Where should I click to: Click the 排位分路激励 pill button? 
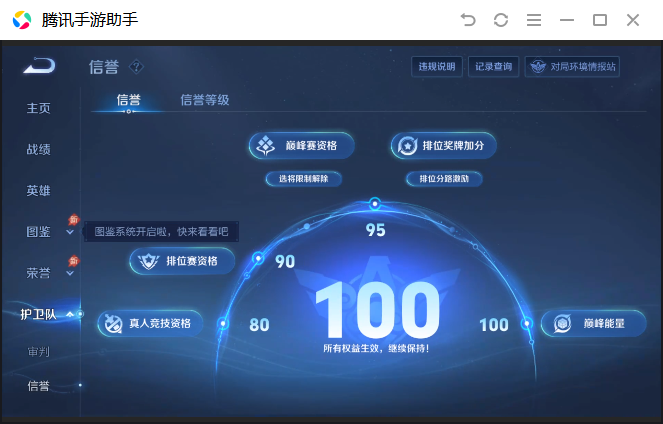pyautogui.click(x=444, y=179)
